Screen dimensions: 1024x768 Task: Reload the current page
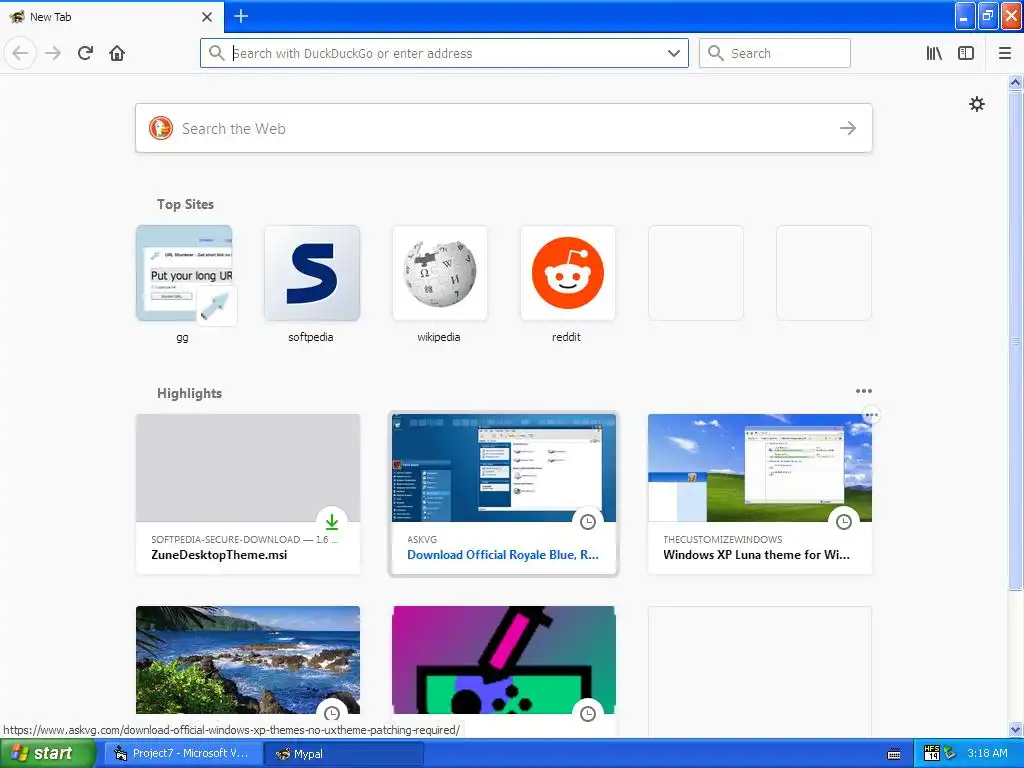tap(85, 53)
